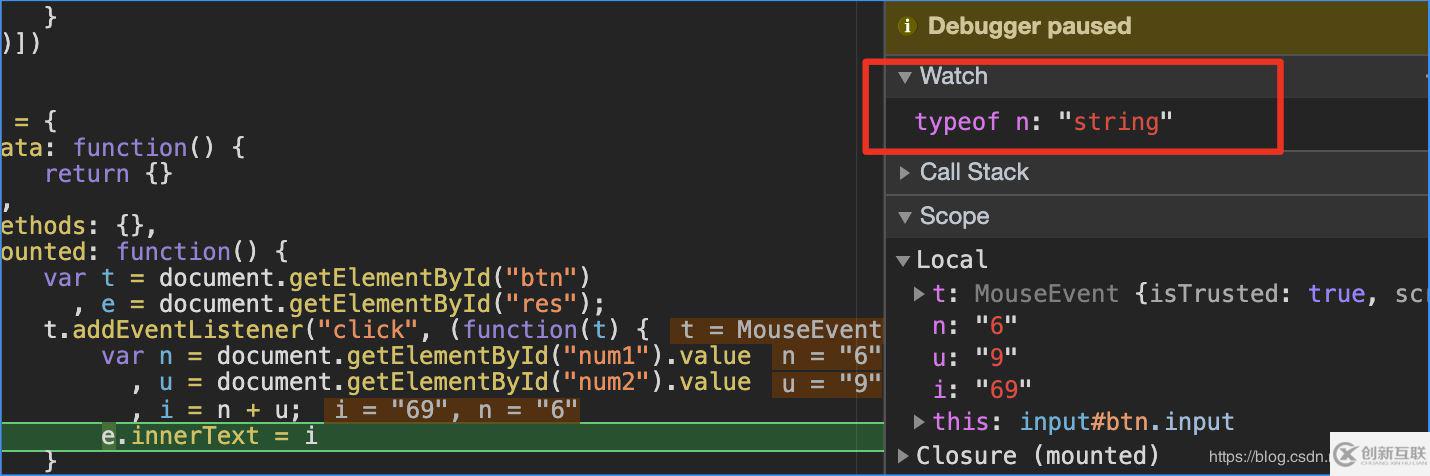1430x476 pixels.
Task: Click the Debugger paused info icon
Action: (907, 26)
